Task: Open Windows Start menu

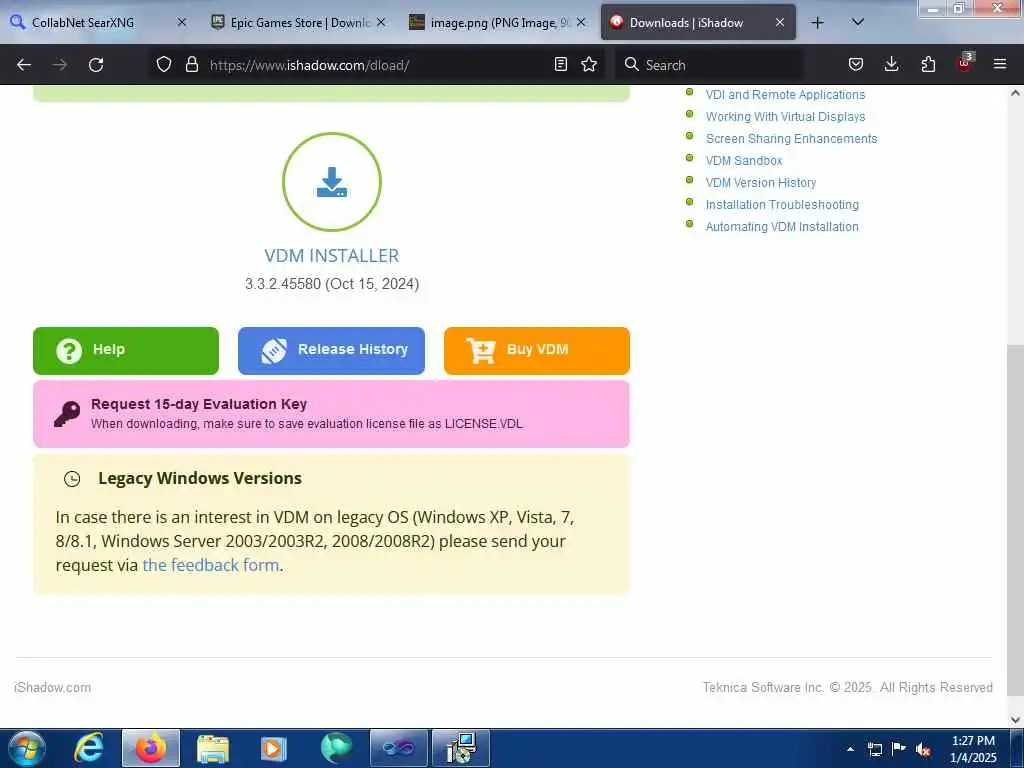Action: pyautogui.click(x=27, y=748)
